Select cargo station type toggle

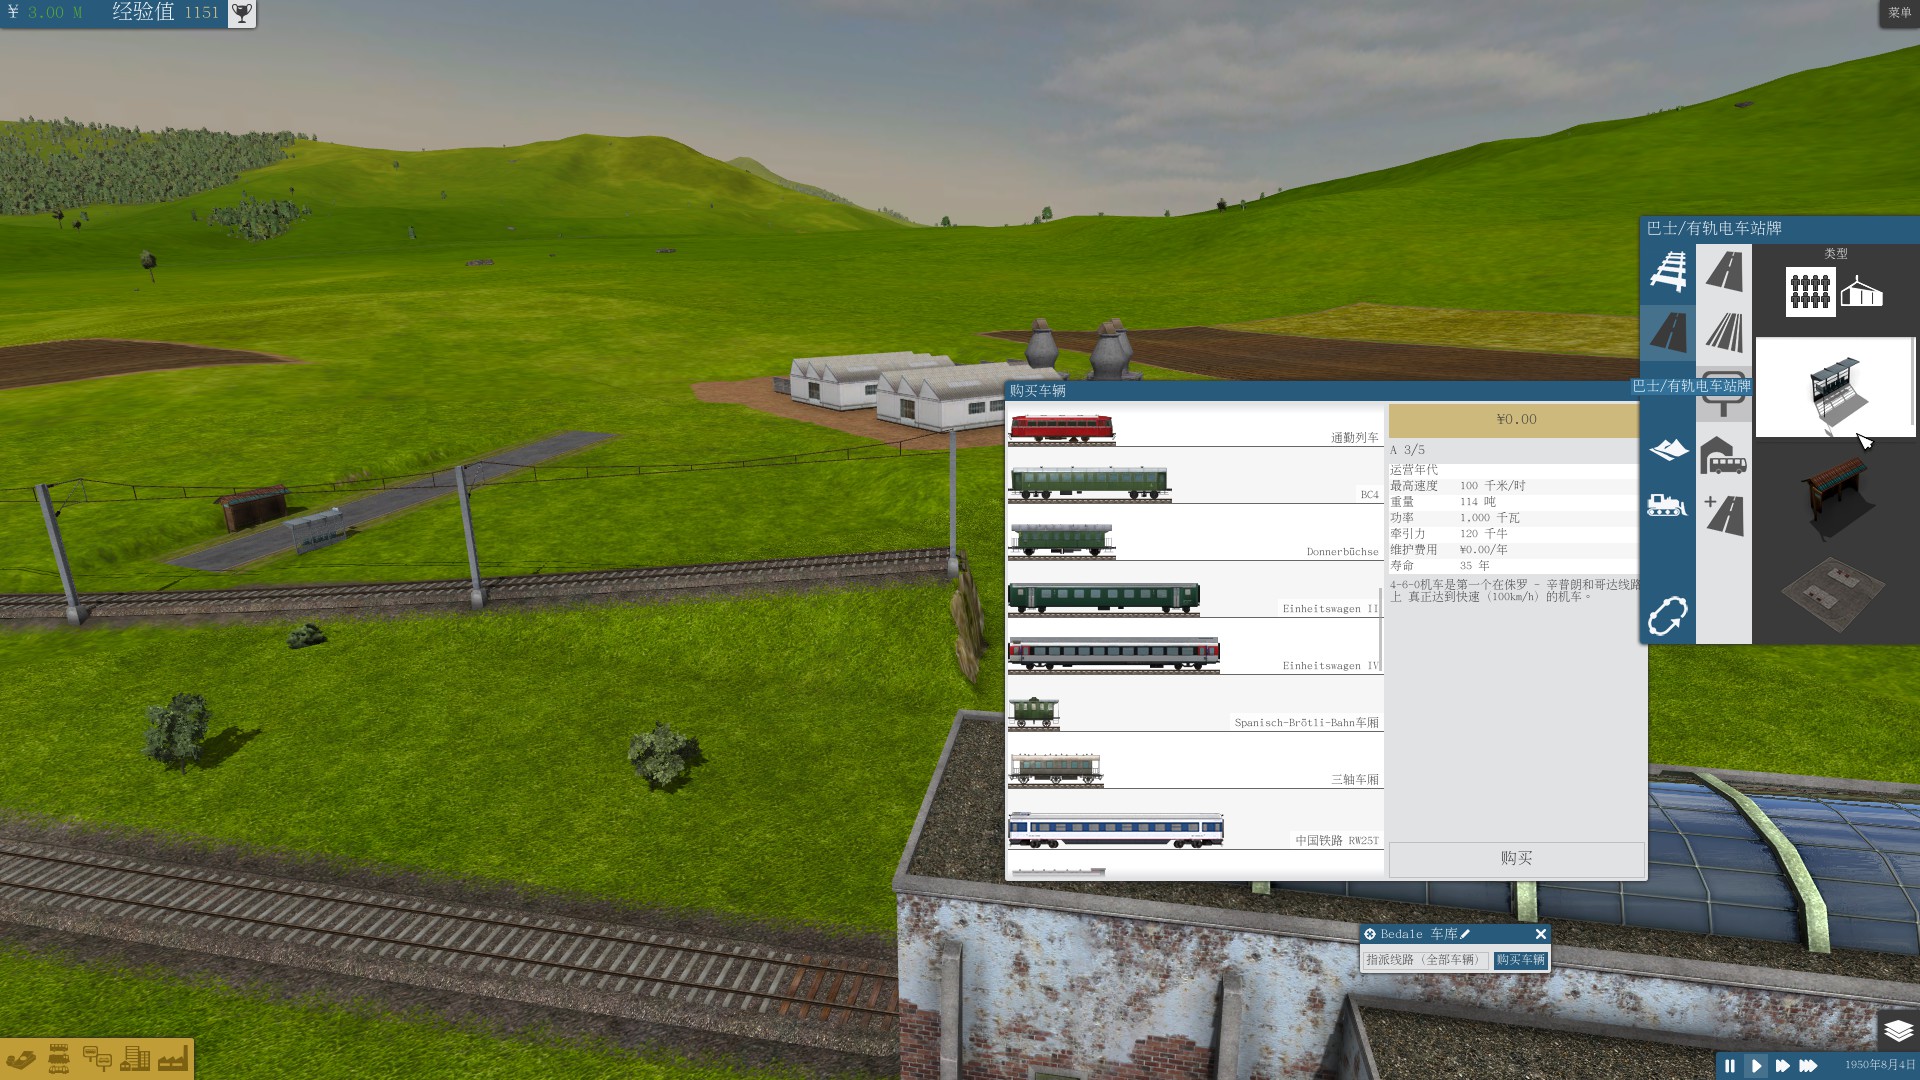pyautogui.click(x=1861, y=292)
